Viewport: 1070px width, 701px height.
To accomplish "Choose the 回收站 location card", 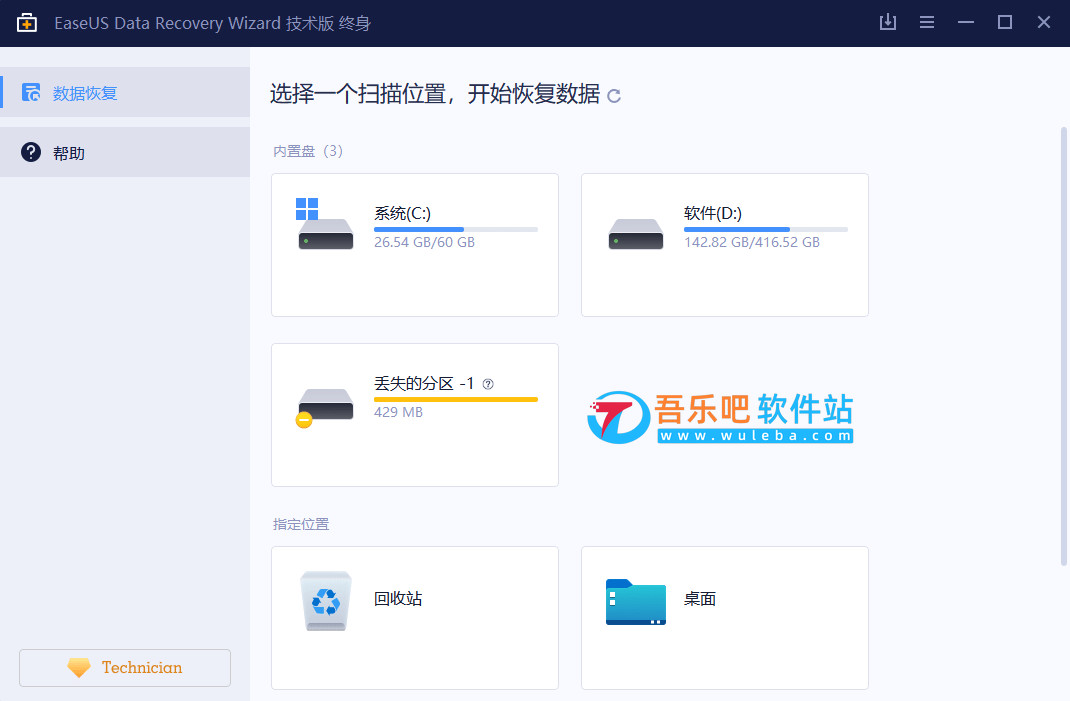I will coord(415,618).
